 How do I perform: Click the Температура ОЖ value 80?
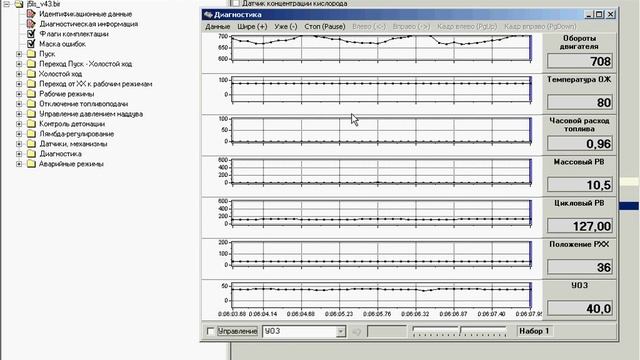coord(580,102)
